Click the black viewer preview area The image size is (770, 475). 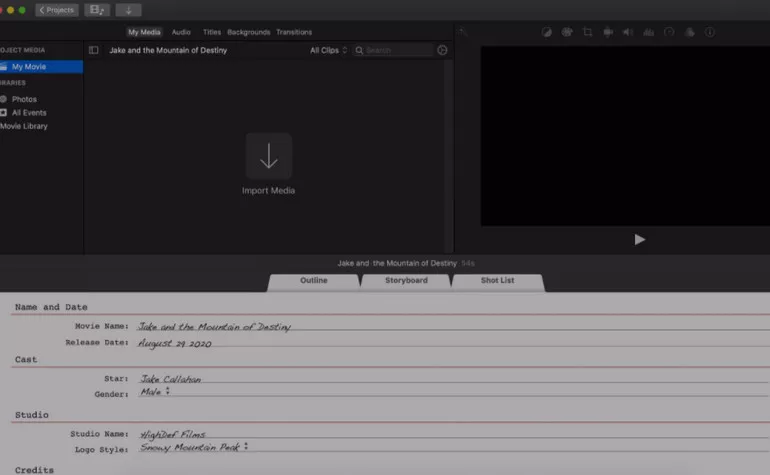[x=625, y=136]
